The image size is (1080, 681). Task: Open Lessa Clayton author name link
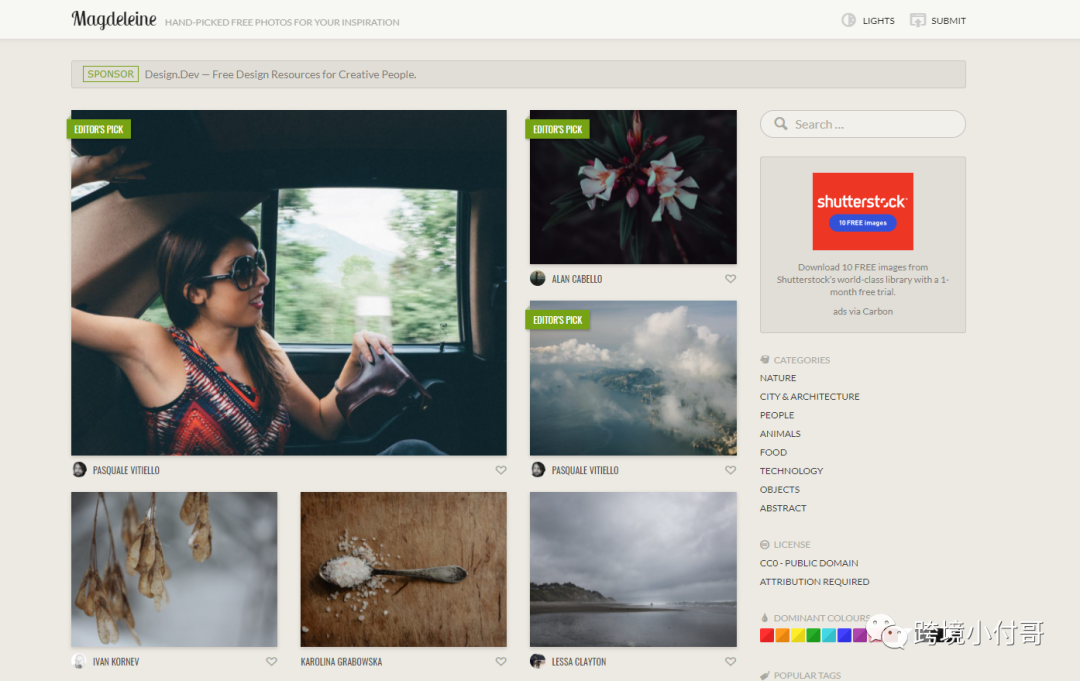point(579,662)
